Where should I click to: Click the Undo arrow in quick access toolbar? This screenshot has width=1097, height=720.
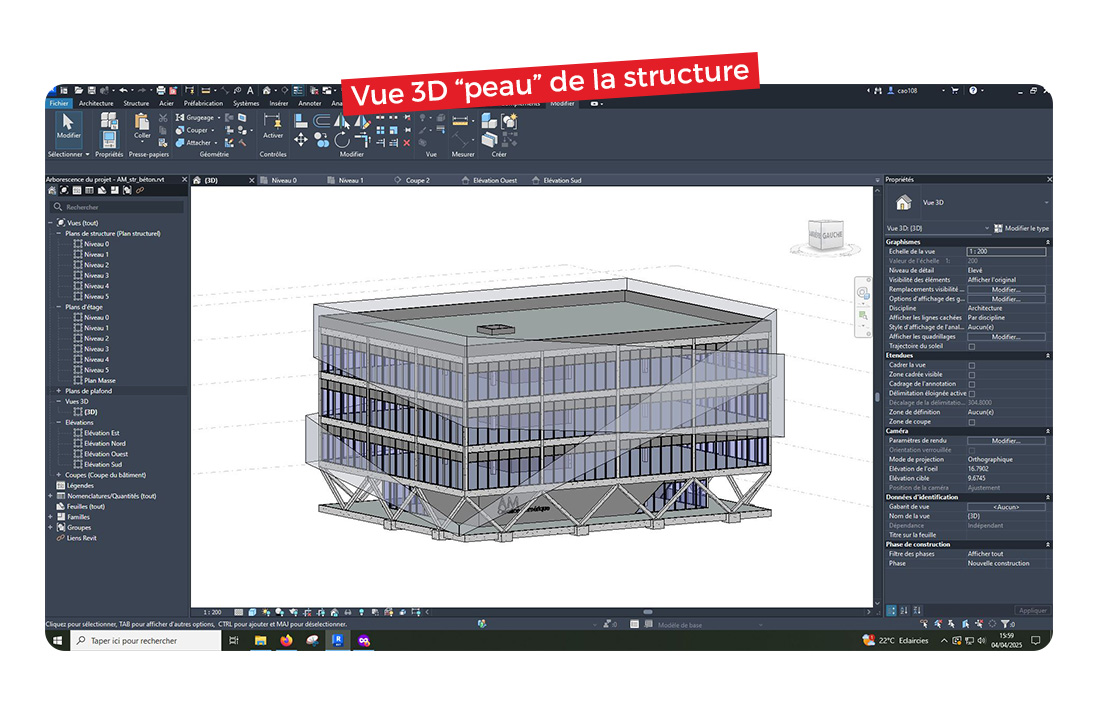point(123,91)
